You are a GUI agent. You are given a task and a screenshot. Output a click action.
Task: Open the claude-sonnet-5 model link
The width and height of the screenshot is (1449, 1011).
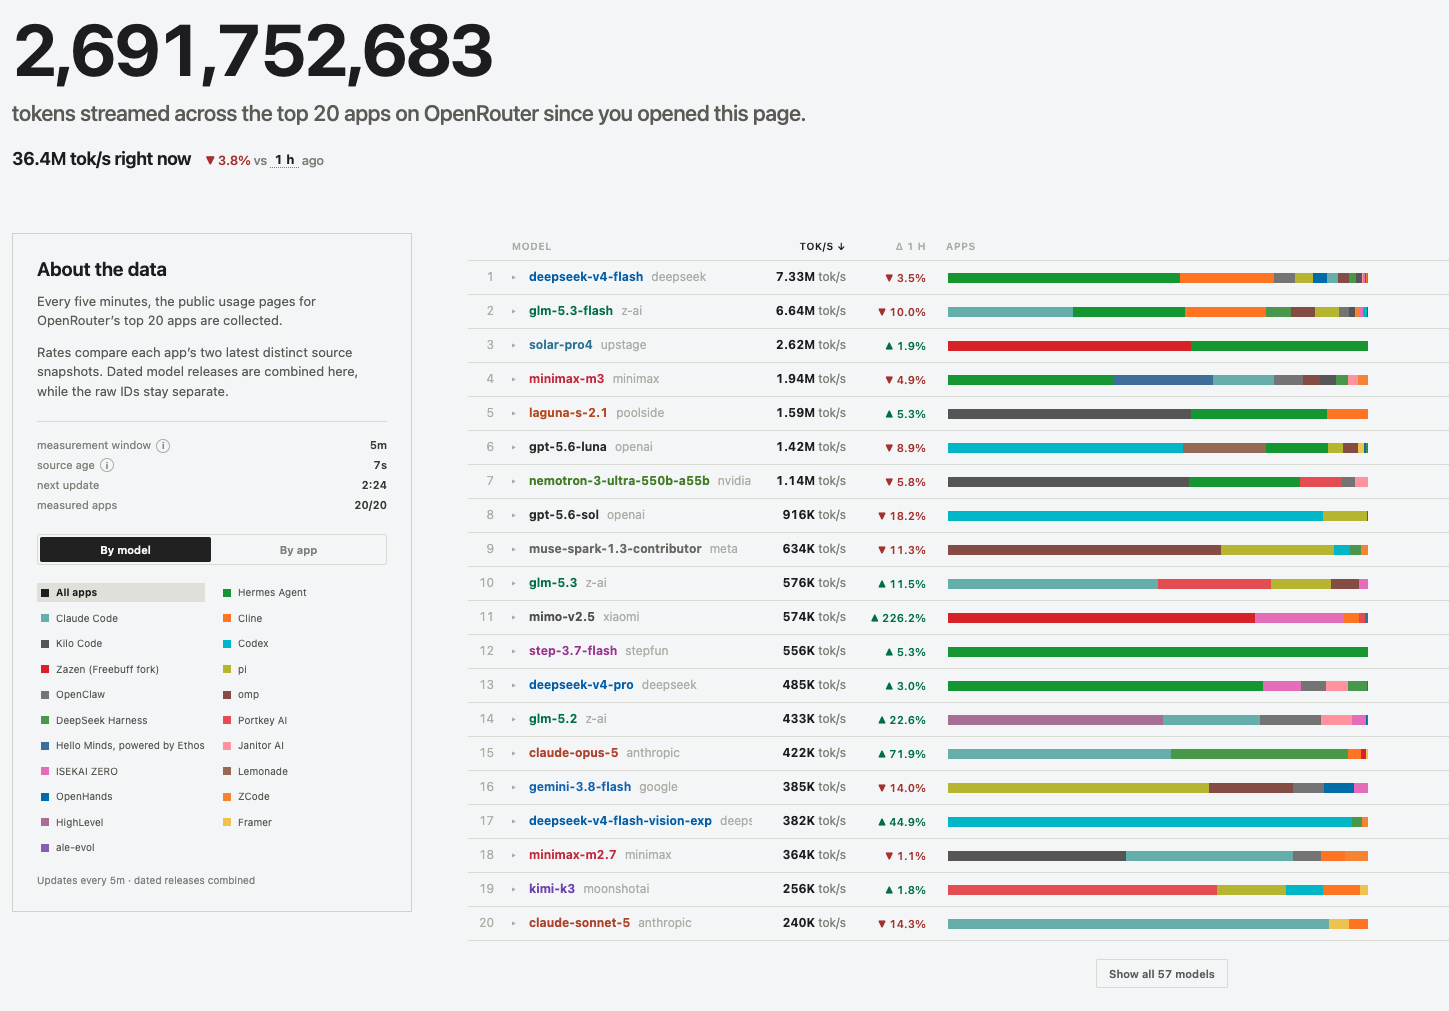[x=579, y=923]
